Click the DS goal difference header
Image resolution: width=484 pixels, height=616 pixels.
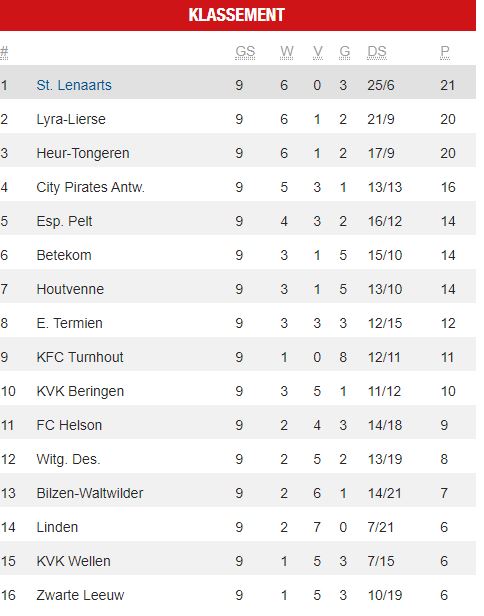[377, 51]
